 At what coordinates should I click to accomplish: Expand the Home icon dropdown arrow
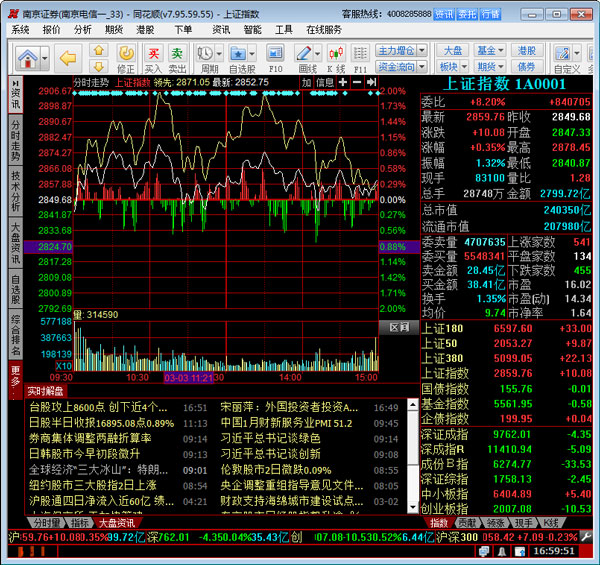[44, 58]
